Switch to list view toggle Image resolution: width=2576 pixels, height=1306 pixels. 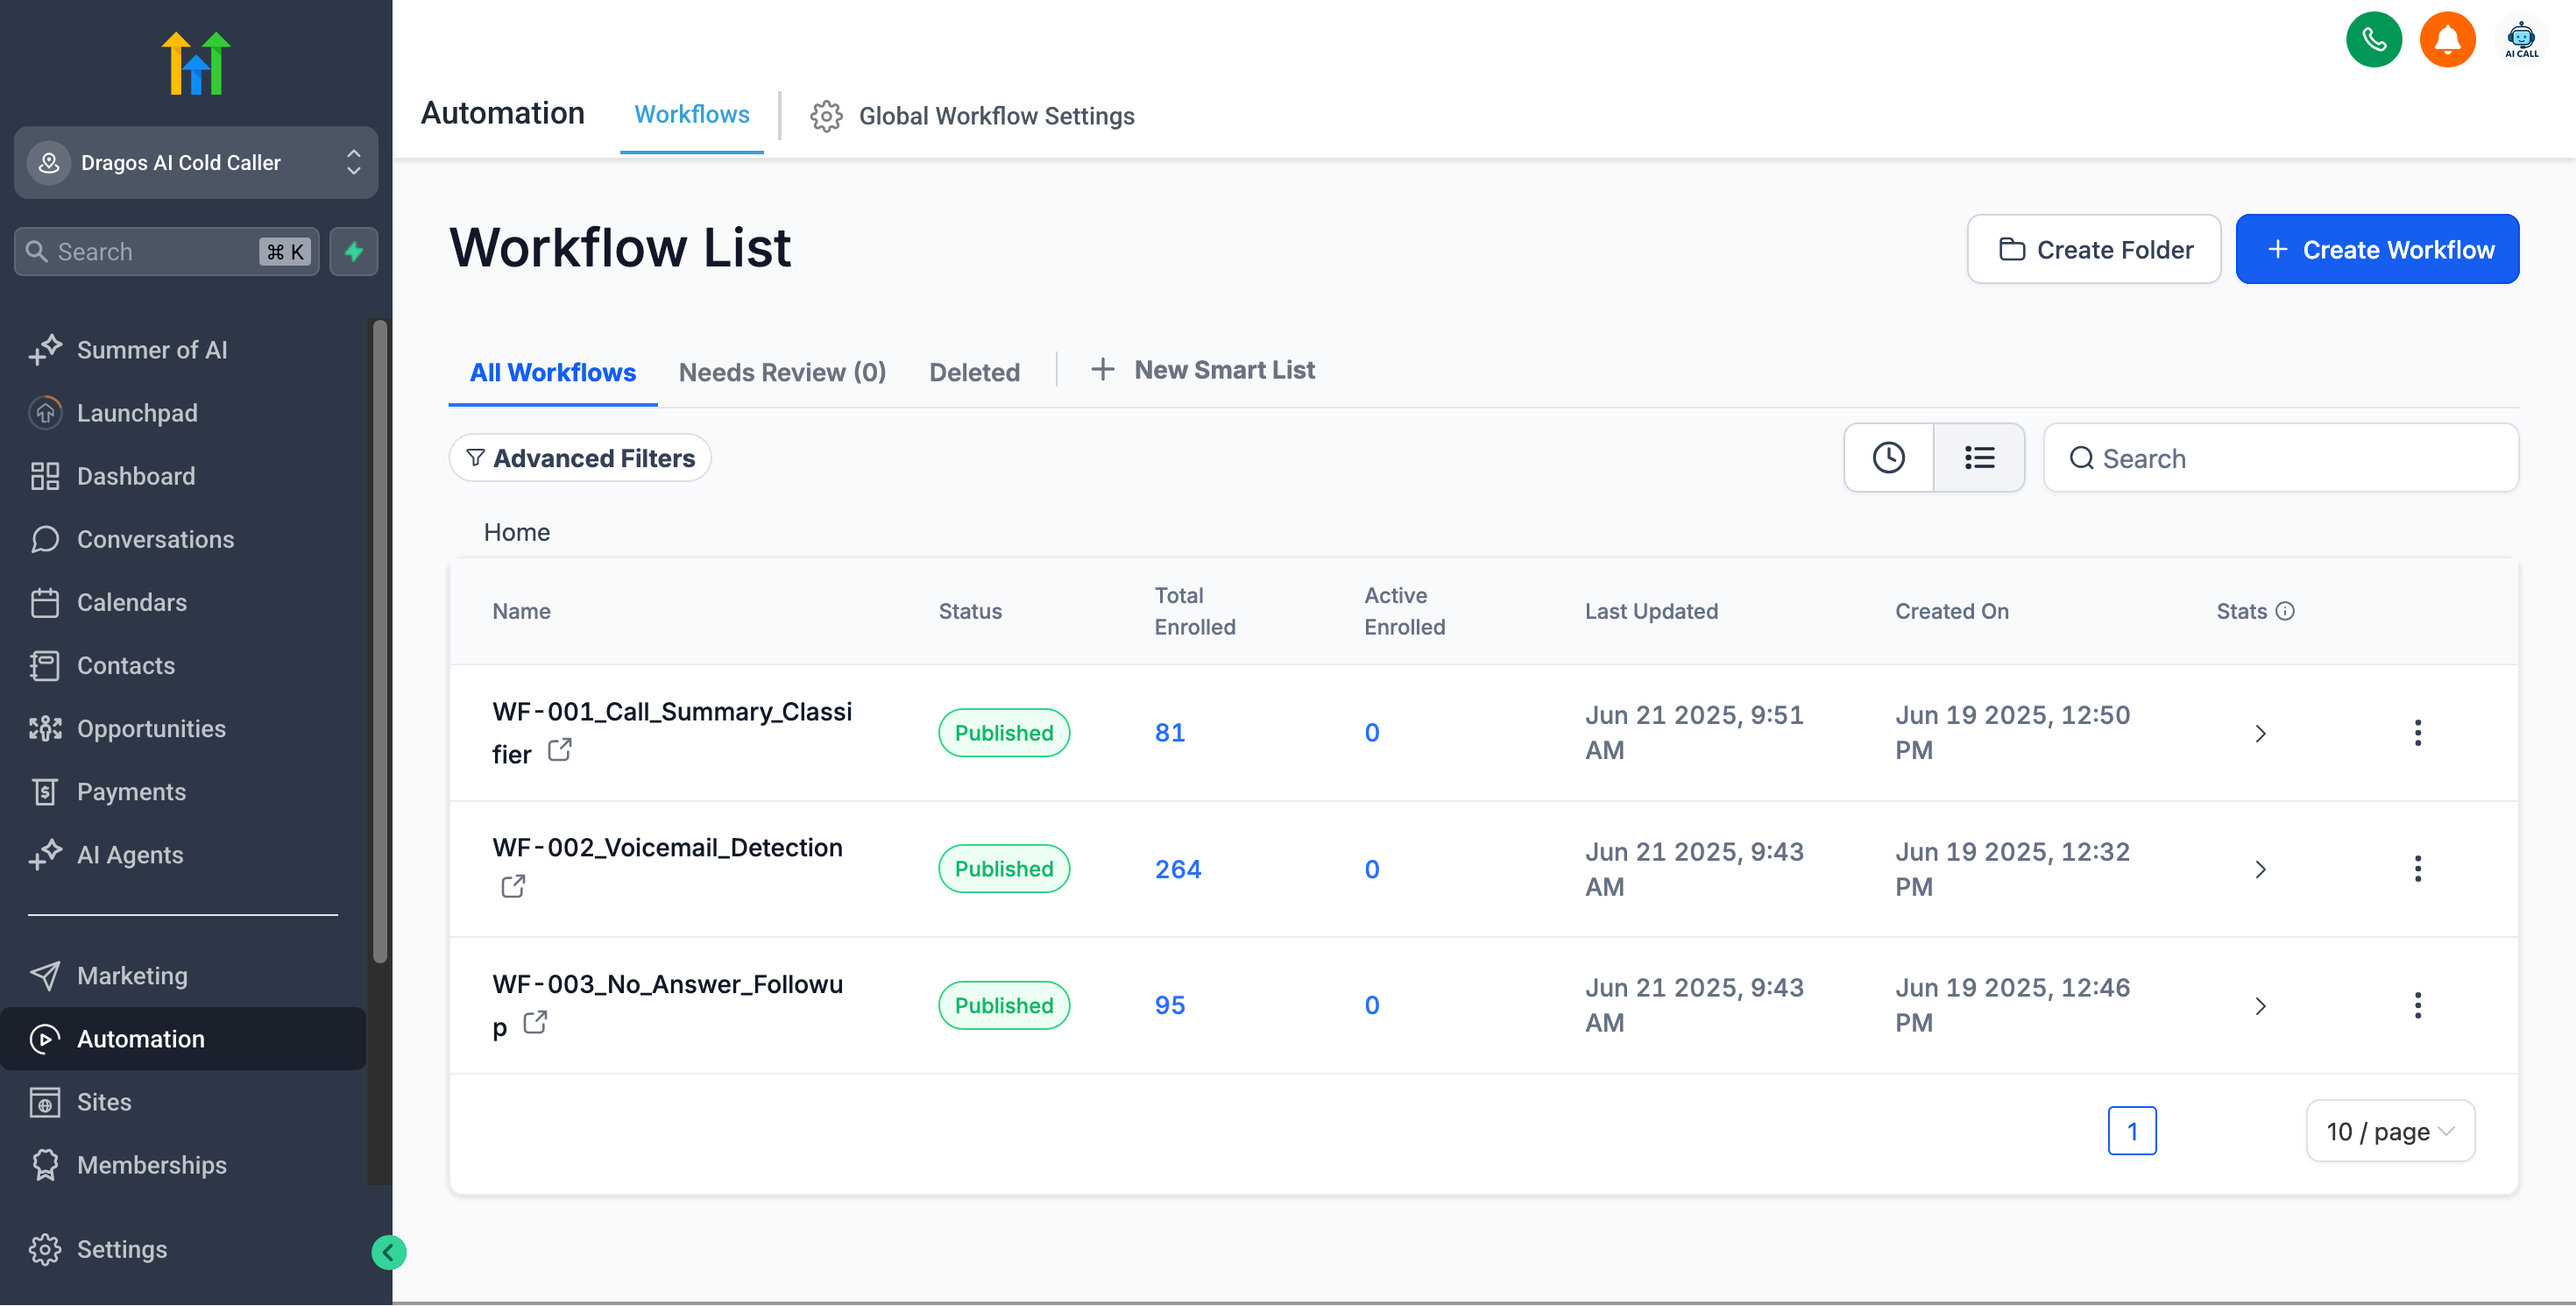pos(1979,458)
